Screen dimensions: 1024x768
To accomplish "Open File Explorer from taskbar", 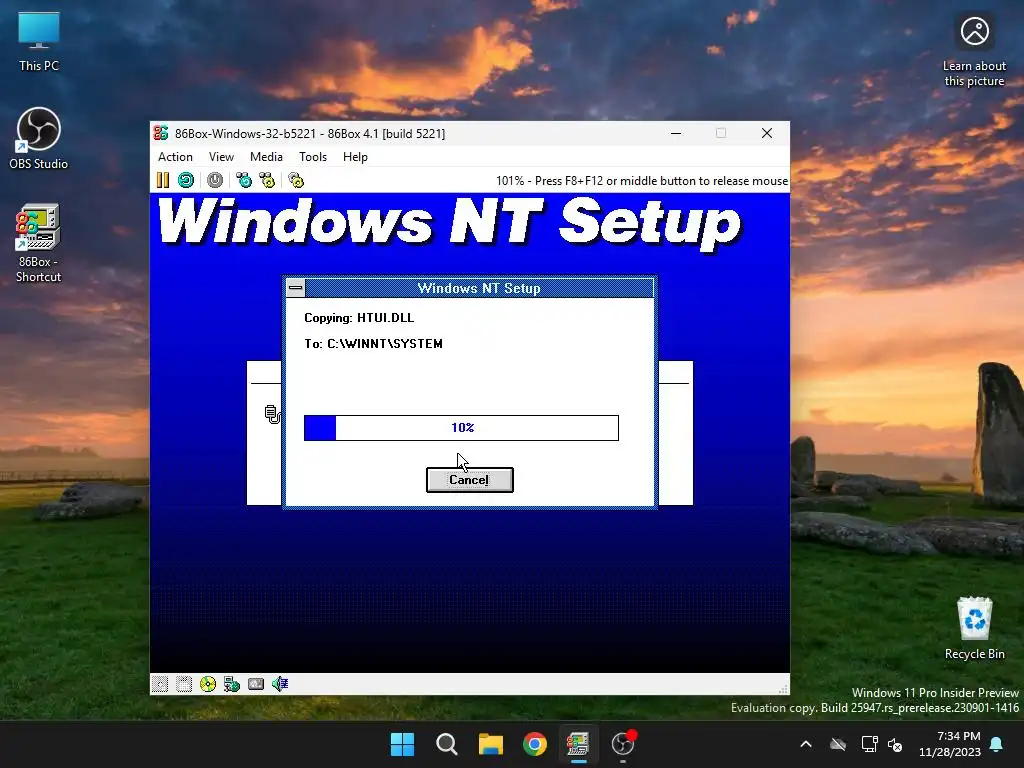I will tap(490, 744).
